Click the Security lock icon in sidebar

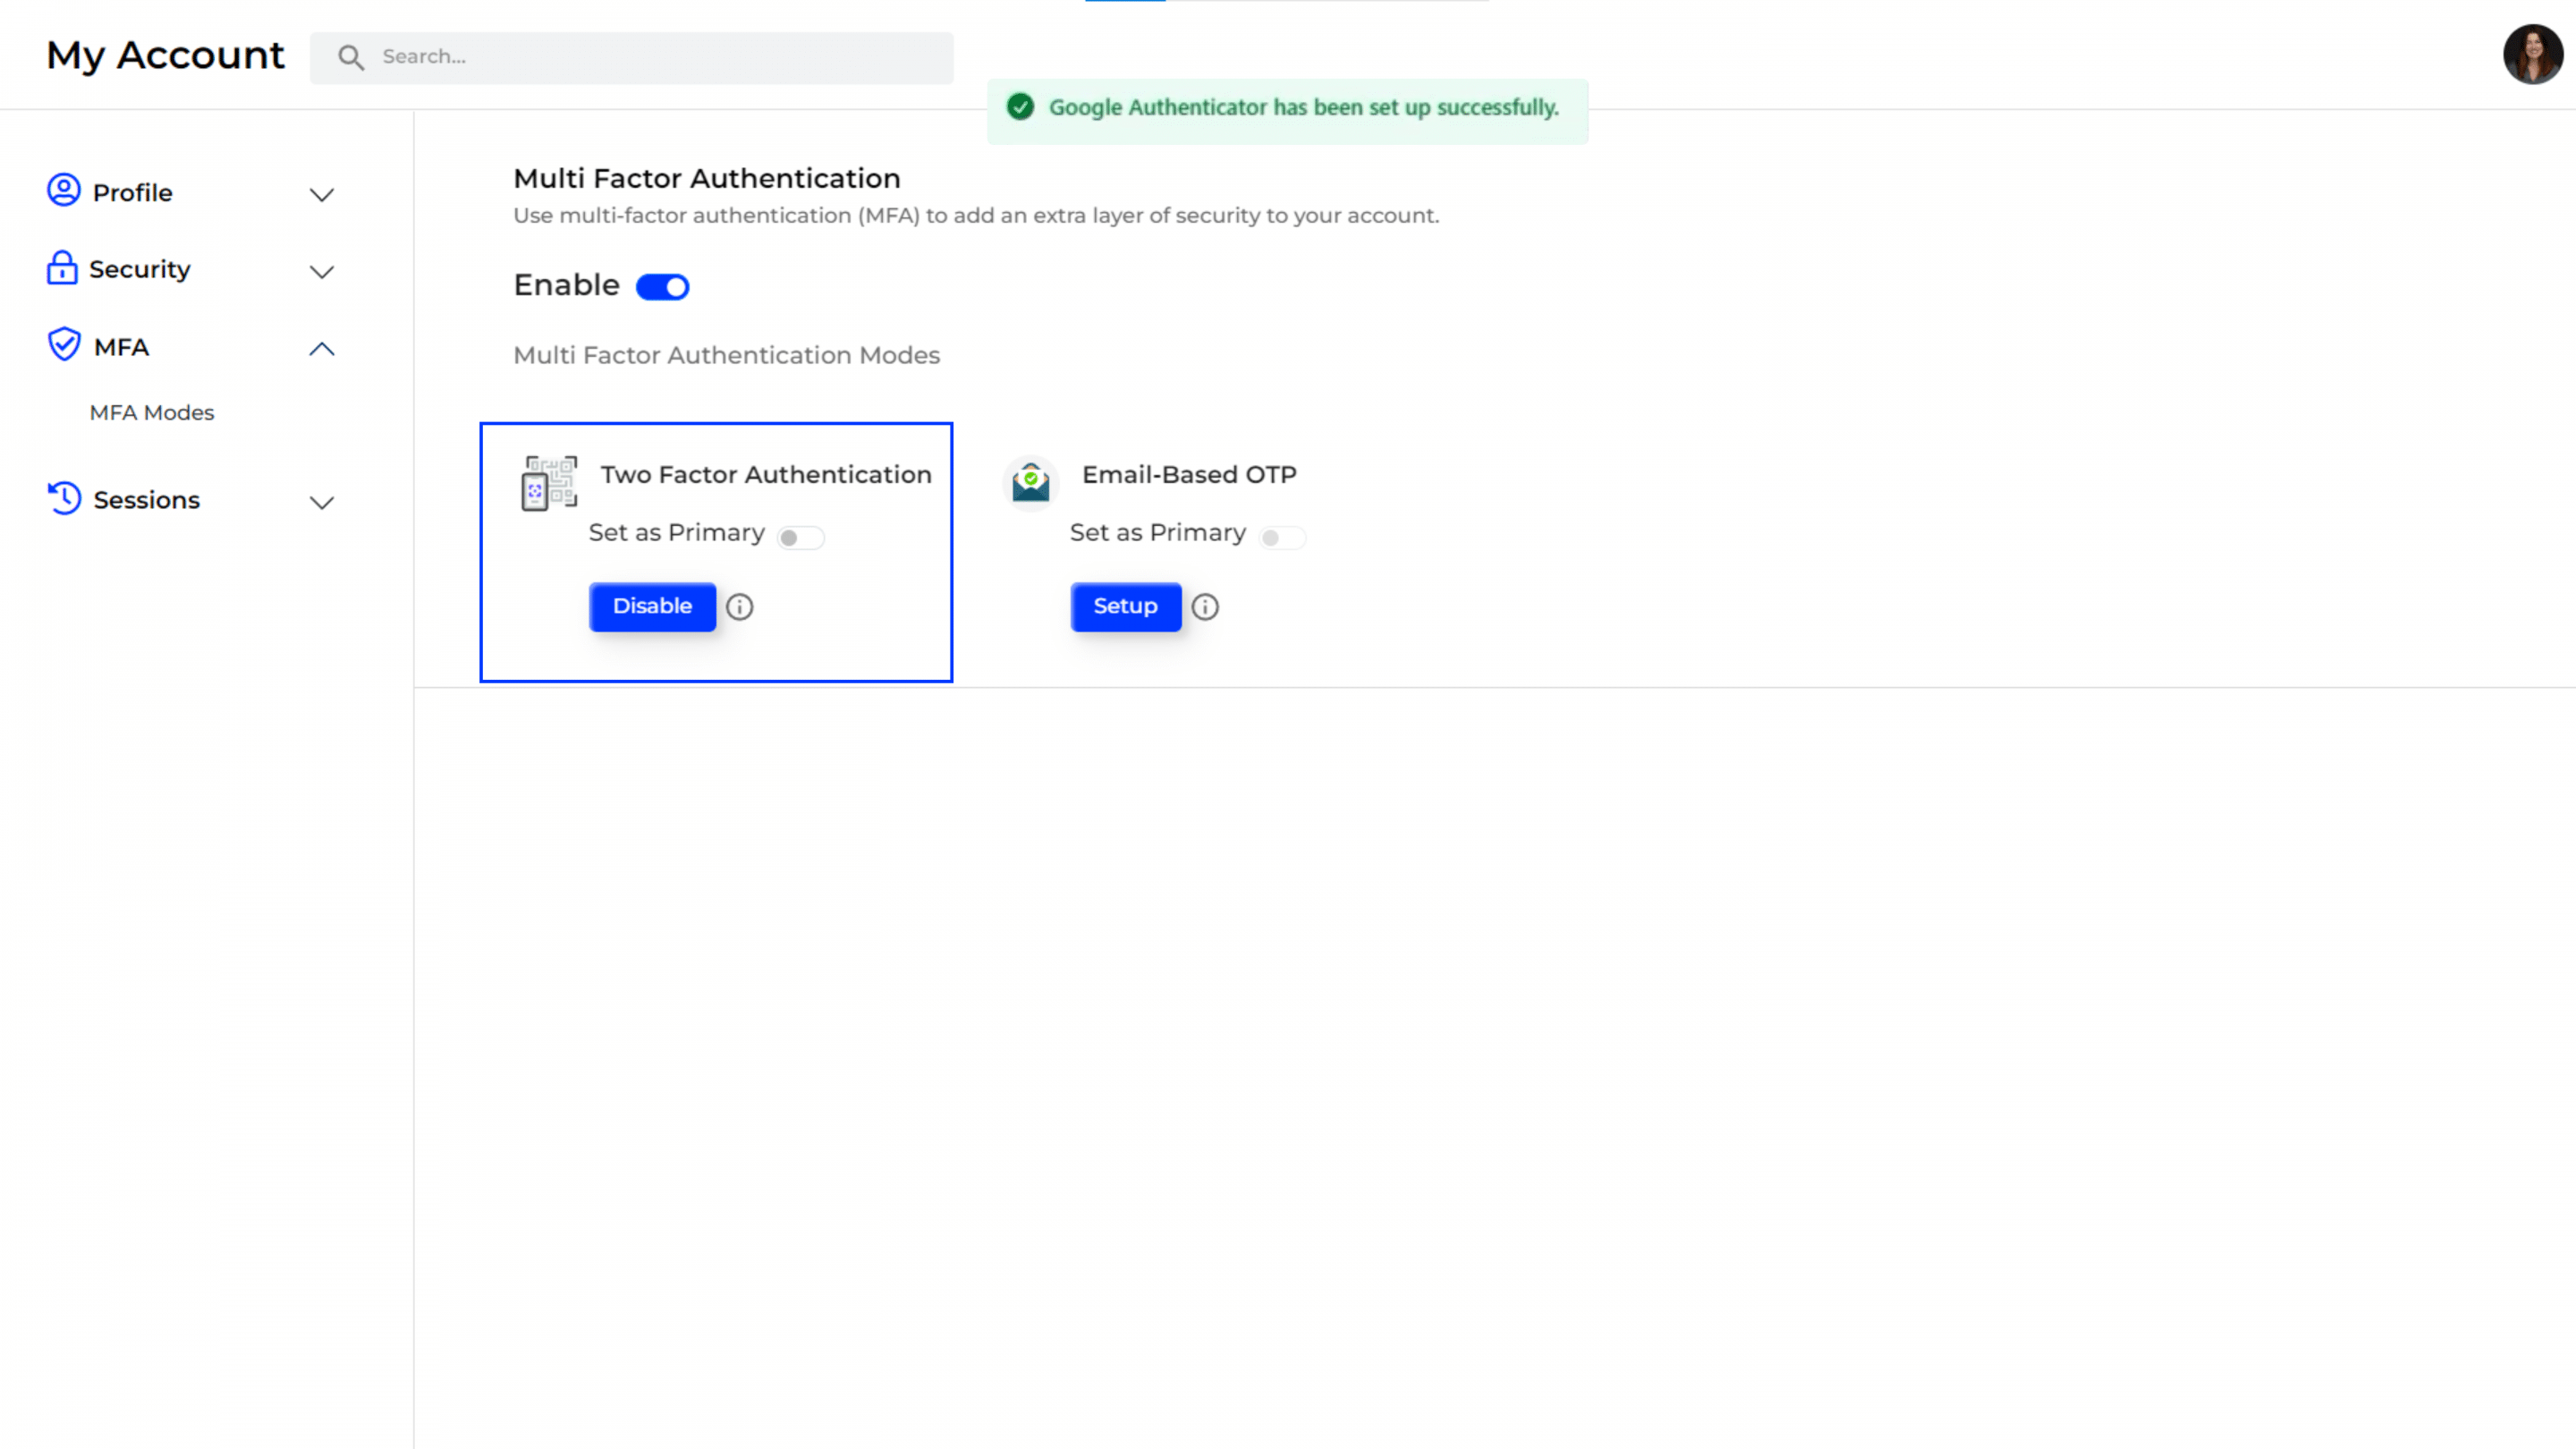pos(62,268)
